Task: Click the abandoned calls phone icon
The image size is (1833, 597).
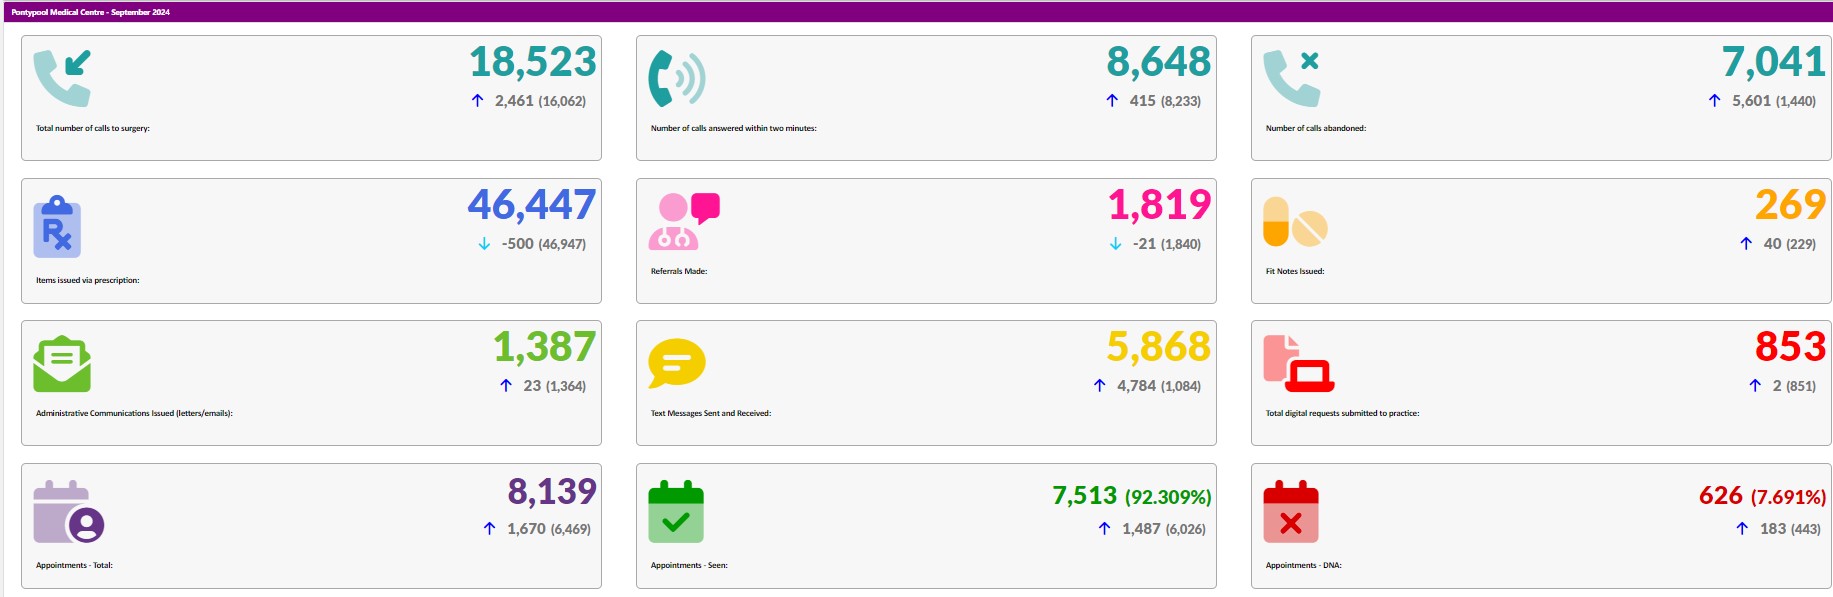Action: pyautogui.click(x=1292, y=78)
